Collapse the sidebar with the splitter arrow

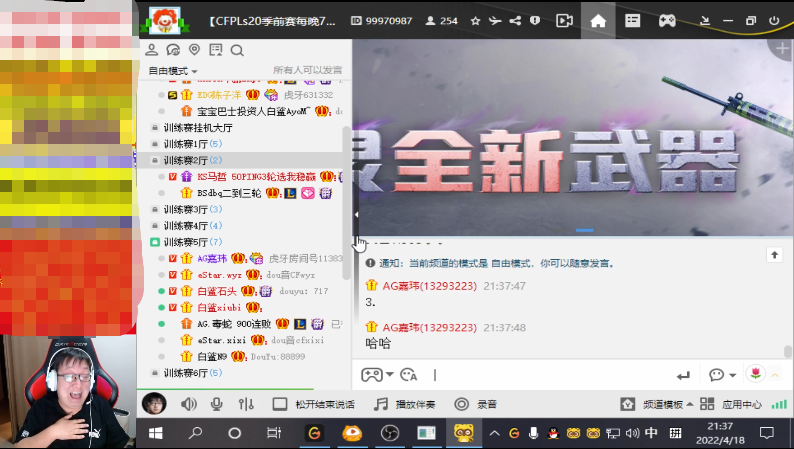click(x=356, y=215)
